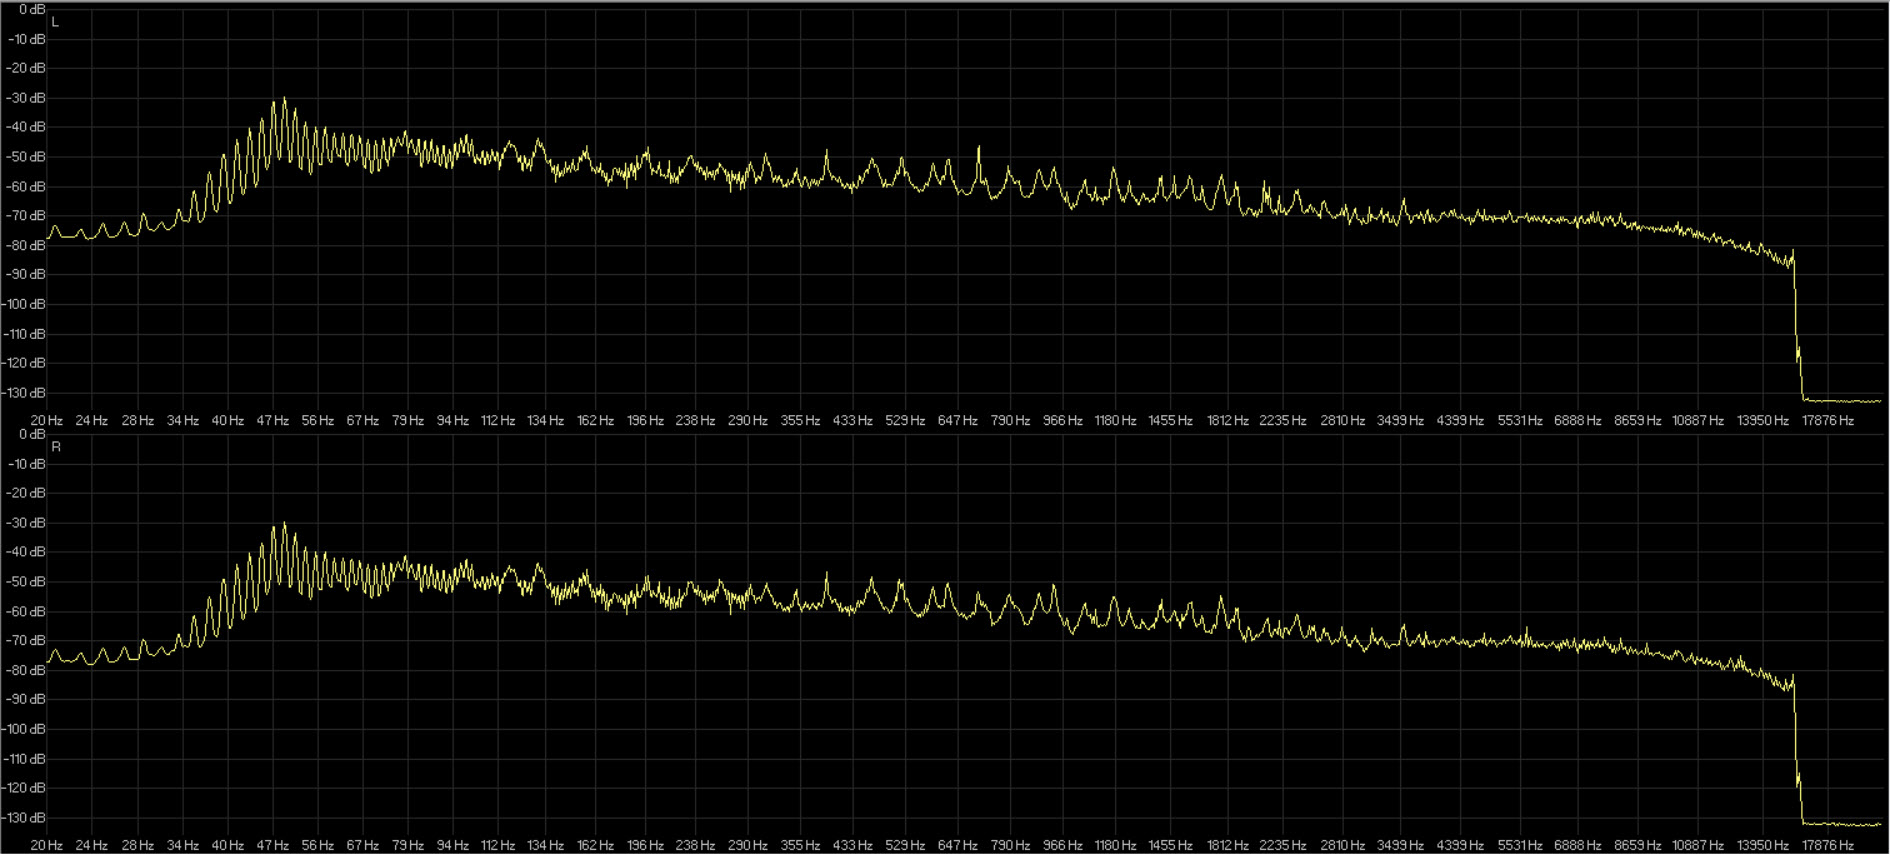1890x854 pixels.
Task: Click the 20 Hz label under L channel
Action: pos(46,421)
